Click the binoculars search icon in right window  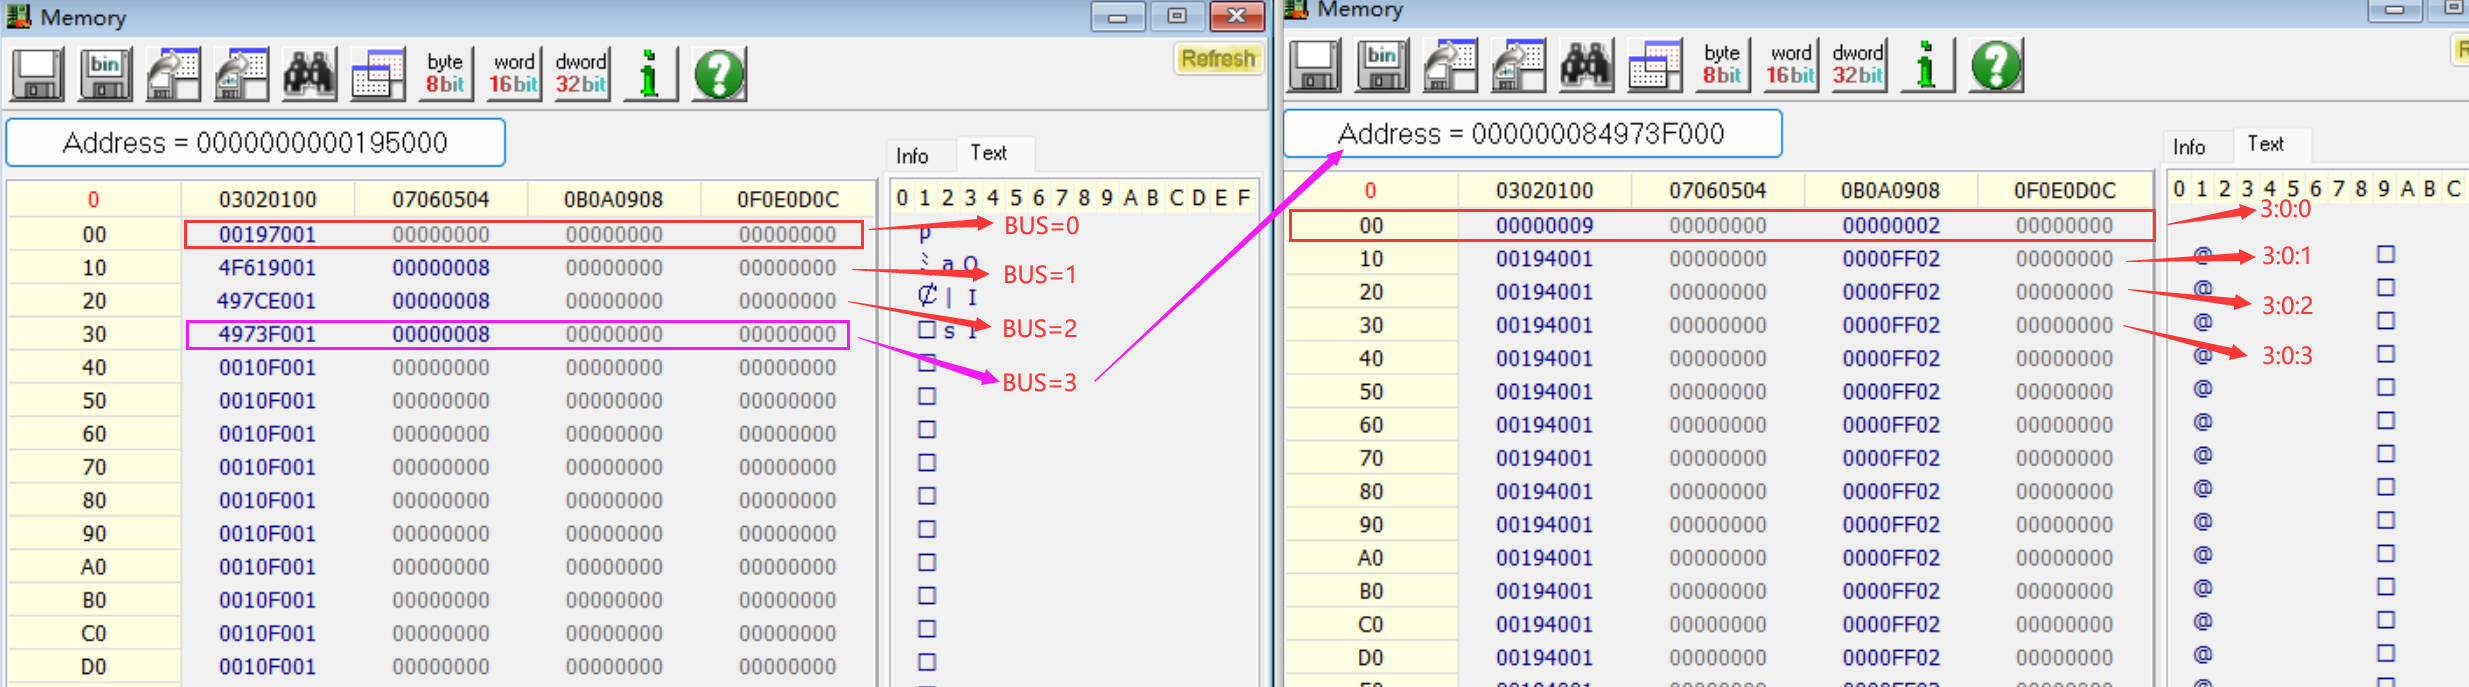[x=1586, y=65]
